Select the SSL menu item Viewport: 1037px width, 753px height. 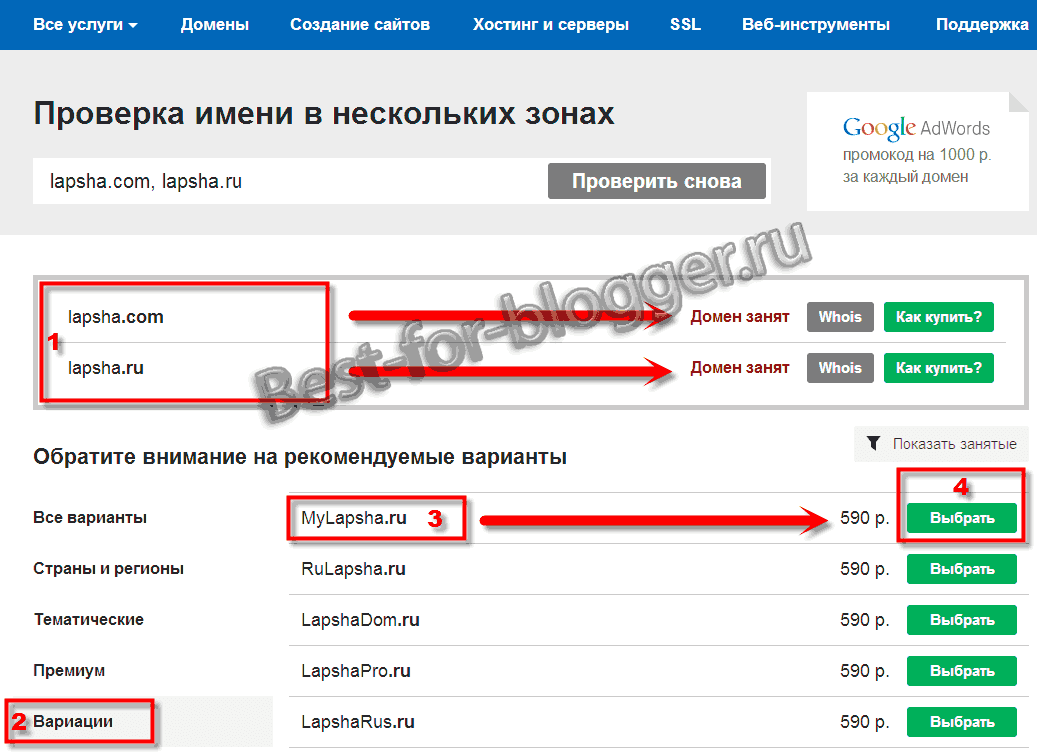click(686, 25)
